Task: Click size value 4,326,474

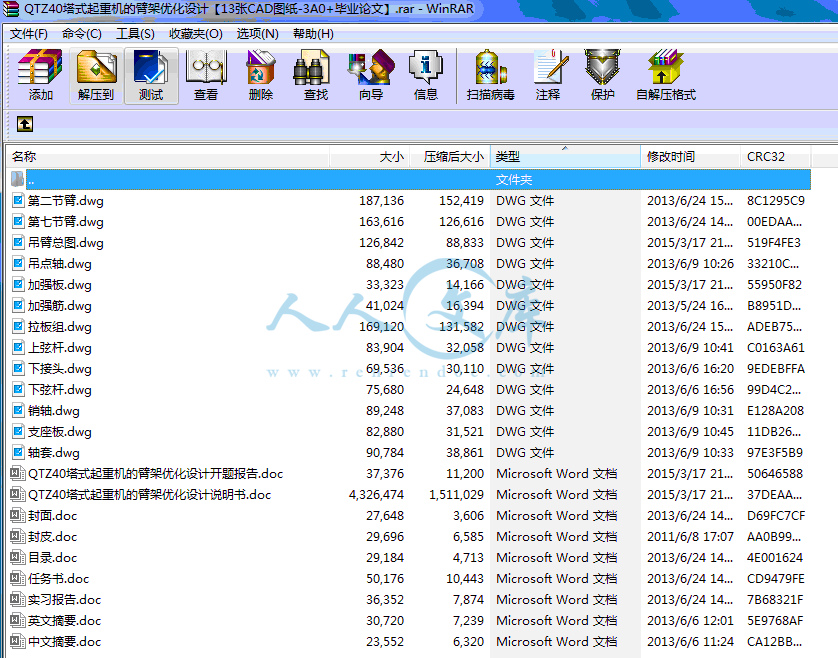Action: pyautogui.click(x=376, y=494)
